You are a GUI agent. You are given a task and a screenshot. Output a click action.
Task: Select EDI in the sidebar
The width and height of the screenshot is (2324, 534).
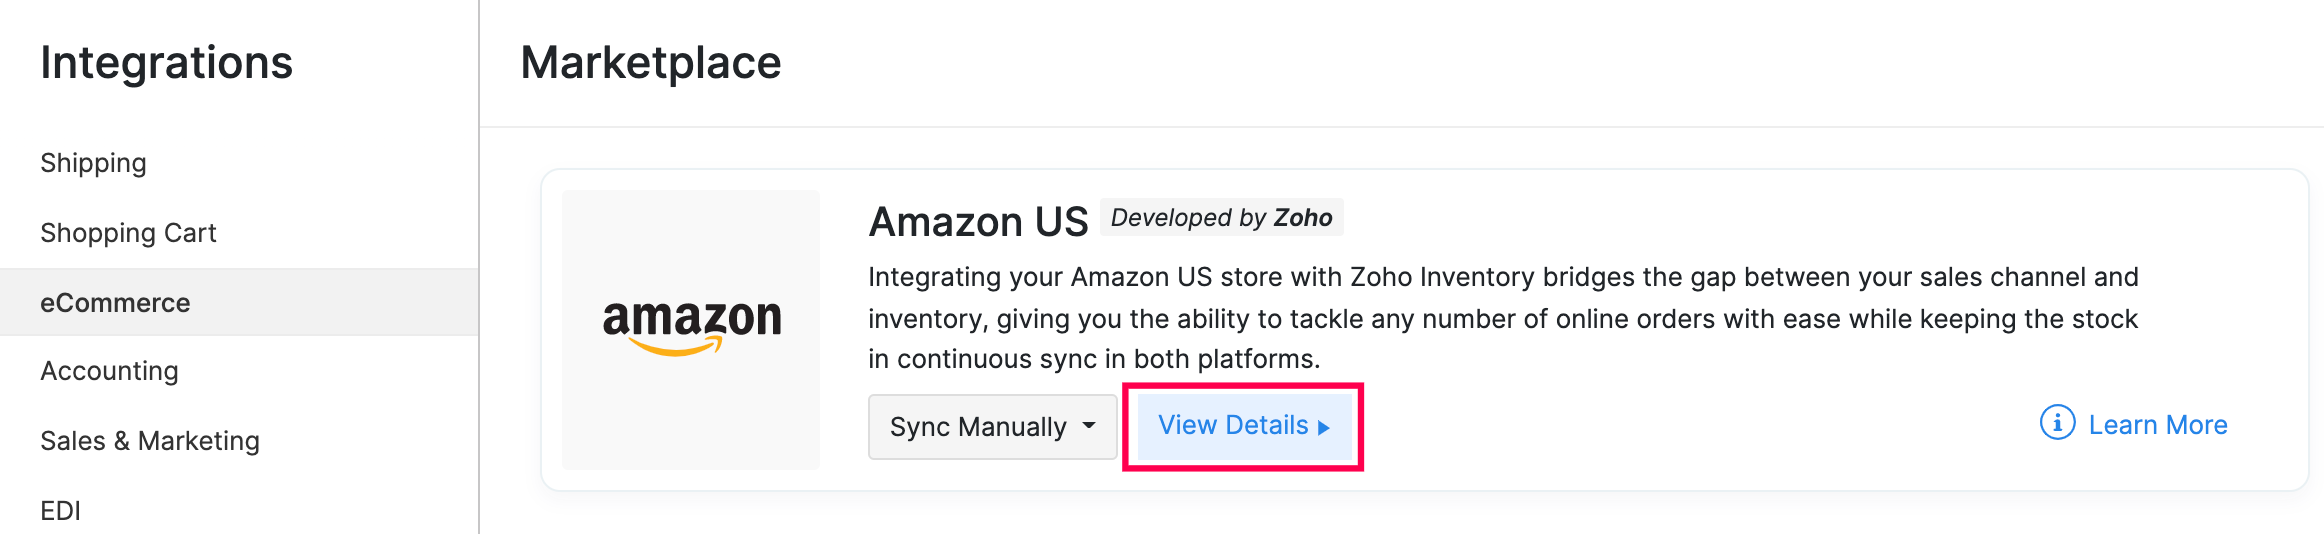pos(60,511)
